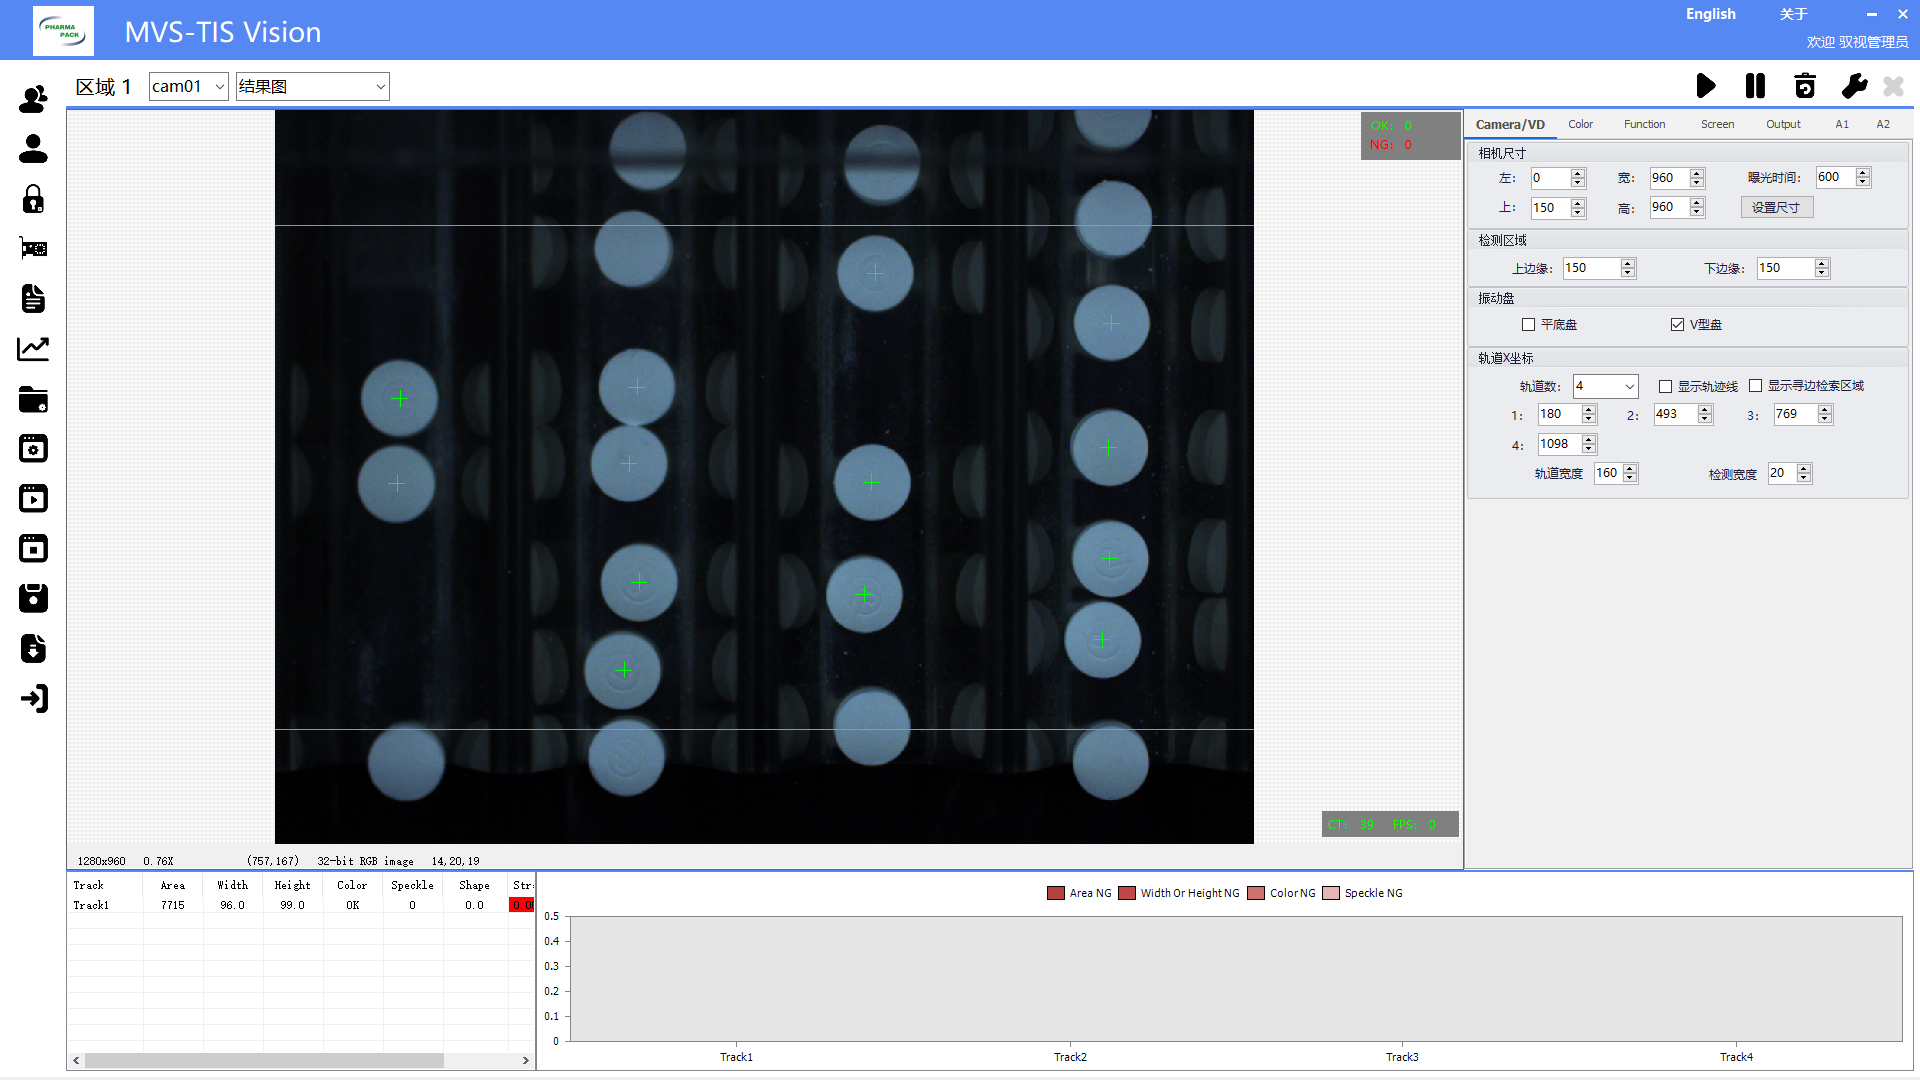Click the play button in top toolbar

[x=1706, y=86]
